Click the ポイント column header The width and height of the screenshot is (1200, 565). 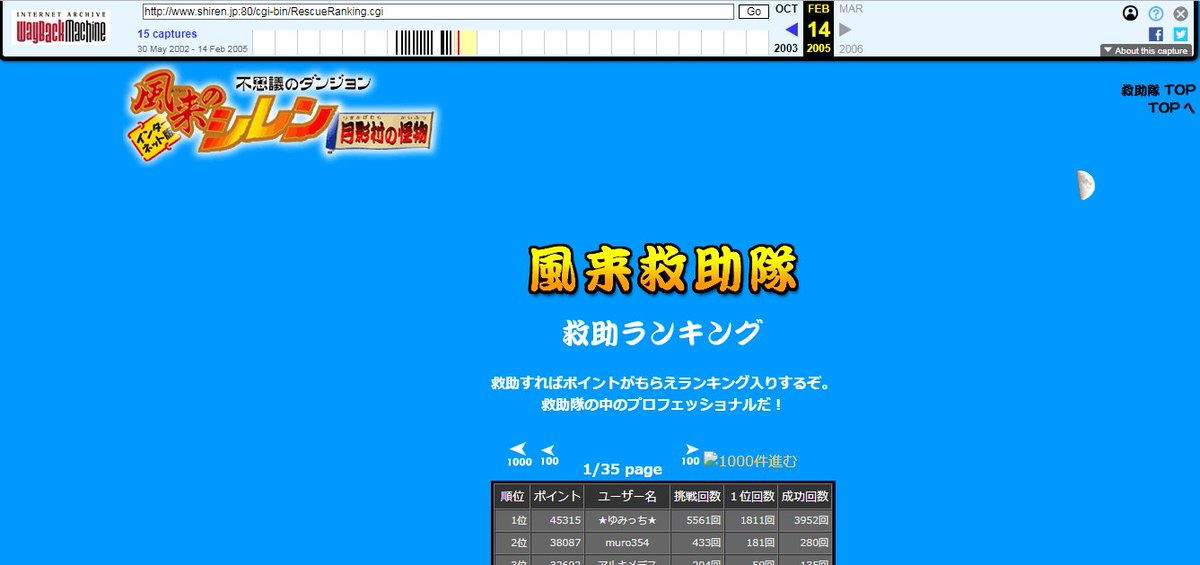[557, 497]
